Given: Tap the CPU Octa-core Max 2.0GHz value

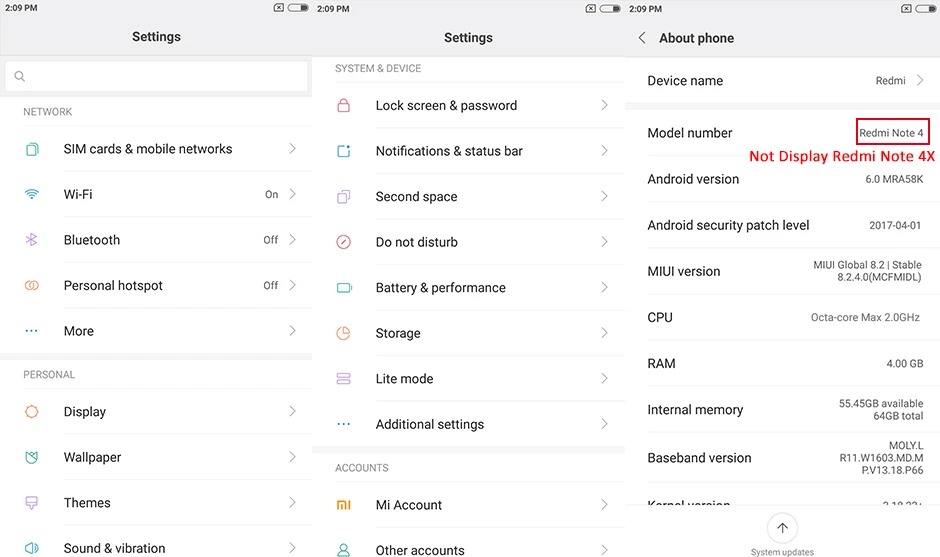Looking at the screenshot, I should tap(865, 317).
